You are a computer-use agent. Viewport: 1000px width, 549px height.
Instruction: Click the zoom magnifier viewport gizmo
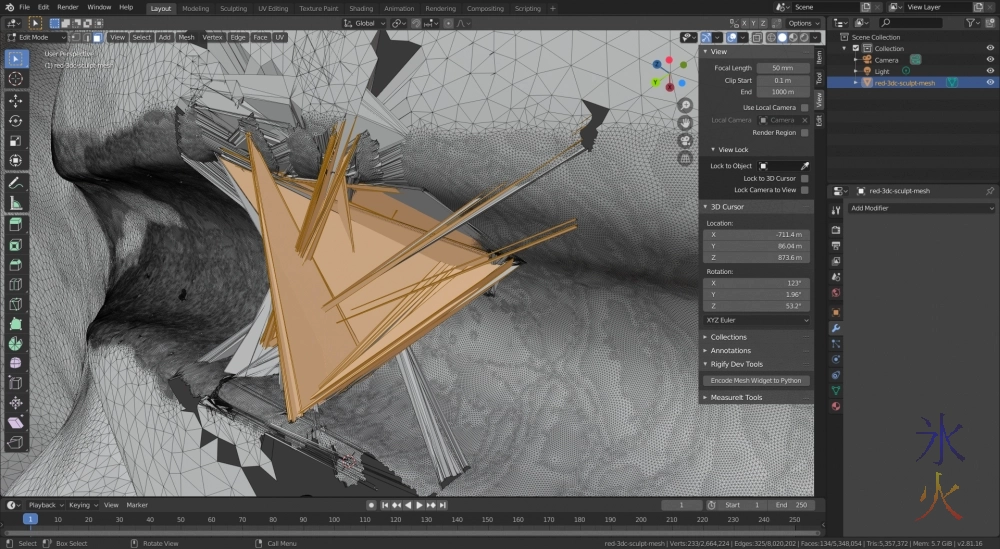pyautogui.click(x=685, y=105)
